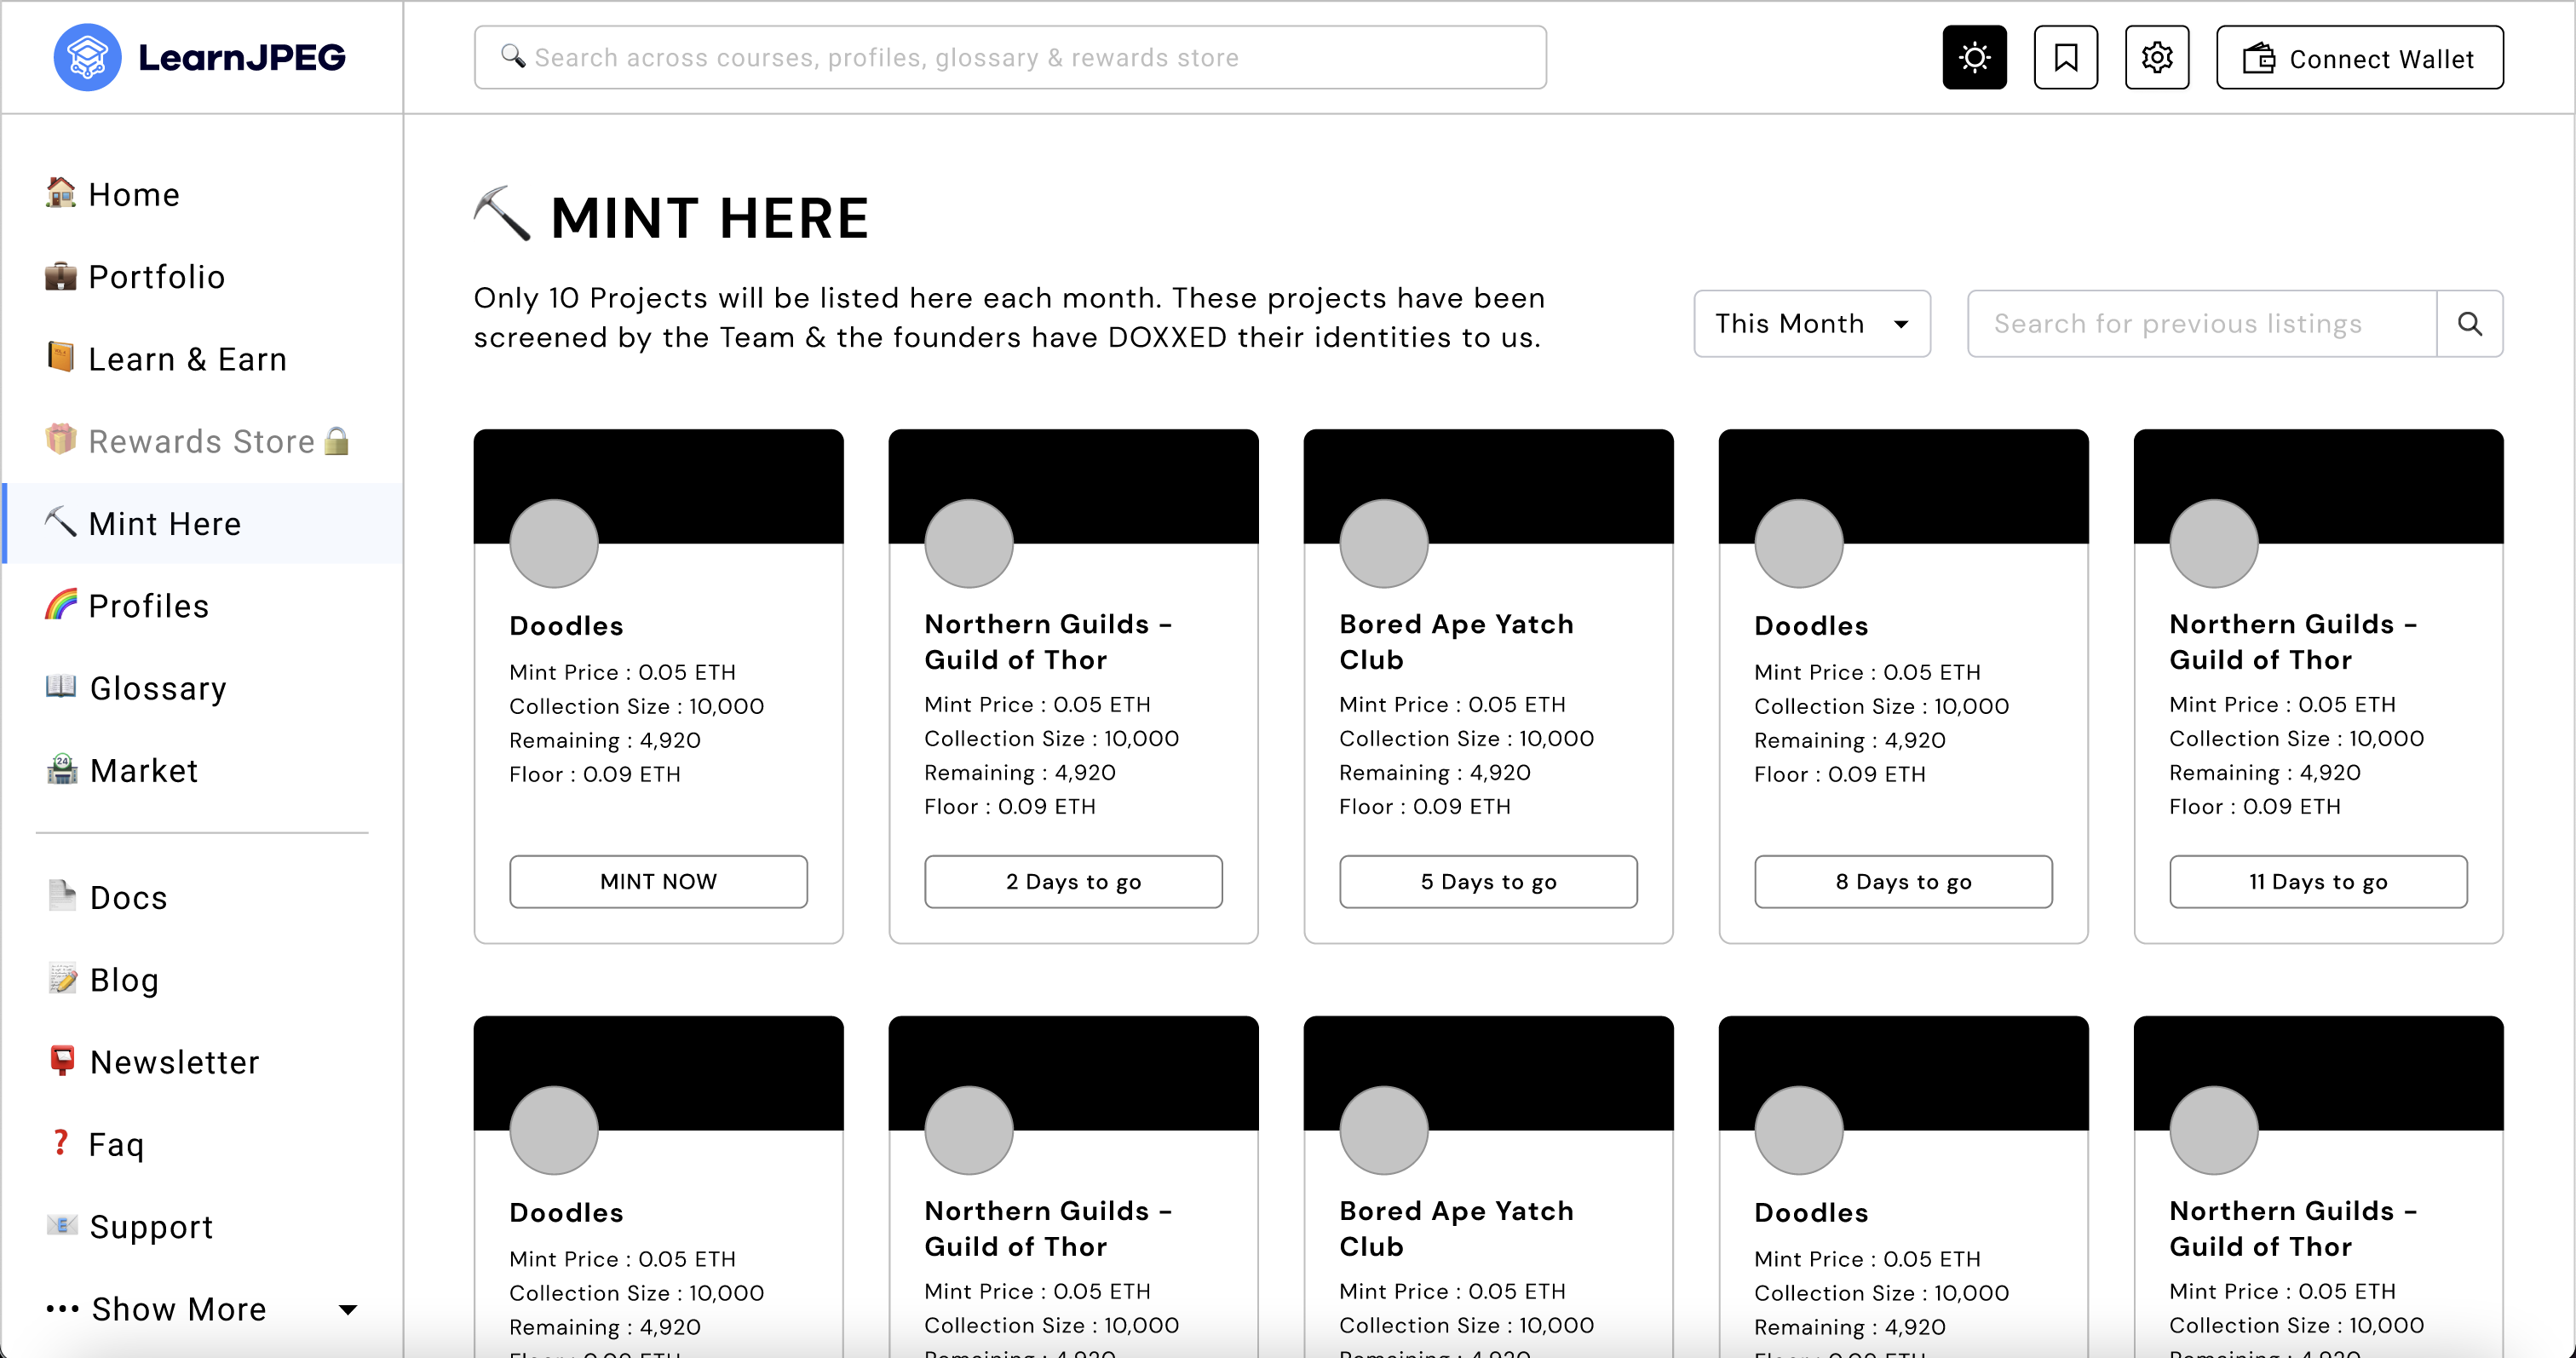Click the envelope icon next to Support

tap(61, 1224)
